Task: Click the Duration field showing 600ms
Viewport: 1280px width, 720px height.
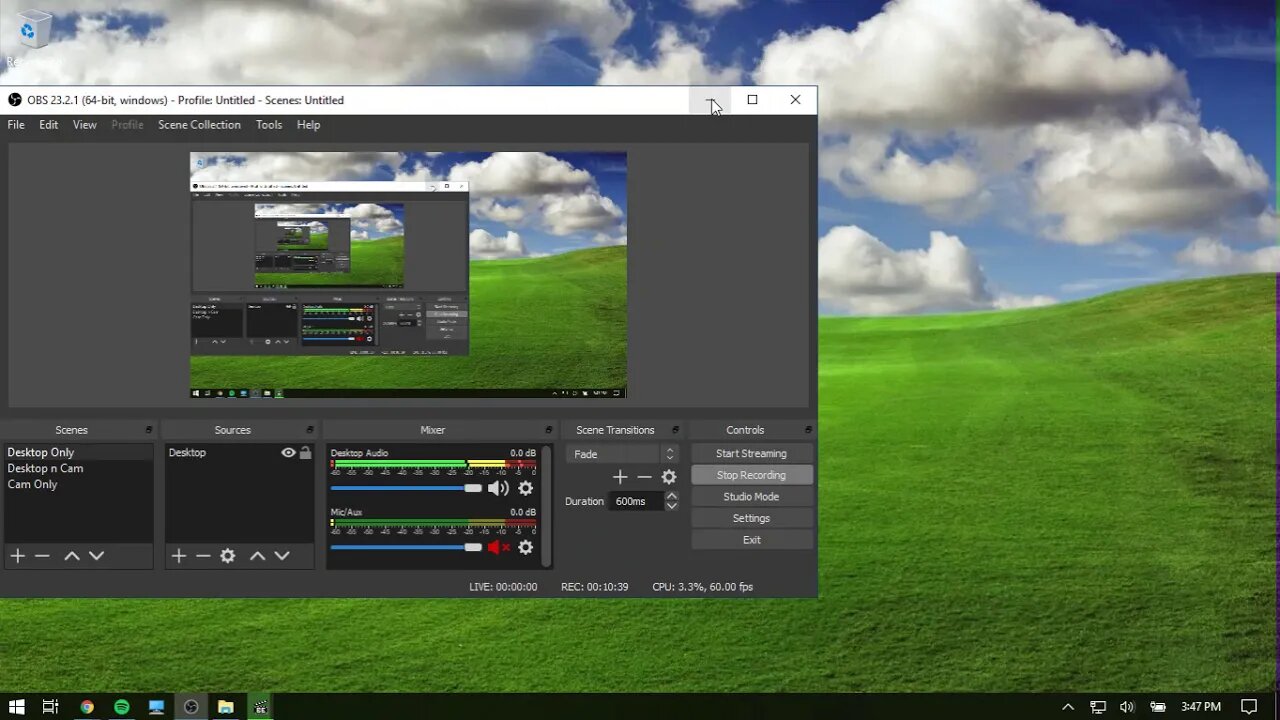Action: (637, 501)
